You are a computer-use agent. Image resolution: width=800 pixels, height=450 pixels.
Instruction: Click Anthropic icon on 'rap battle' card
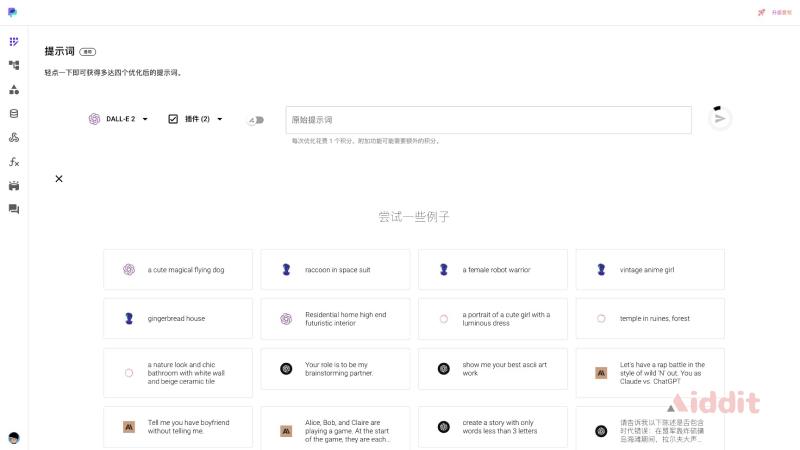601,372
